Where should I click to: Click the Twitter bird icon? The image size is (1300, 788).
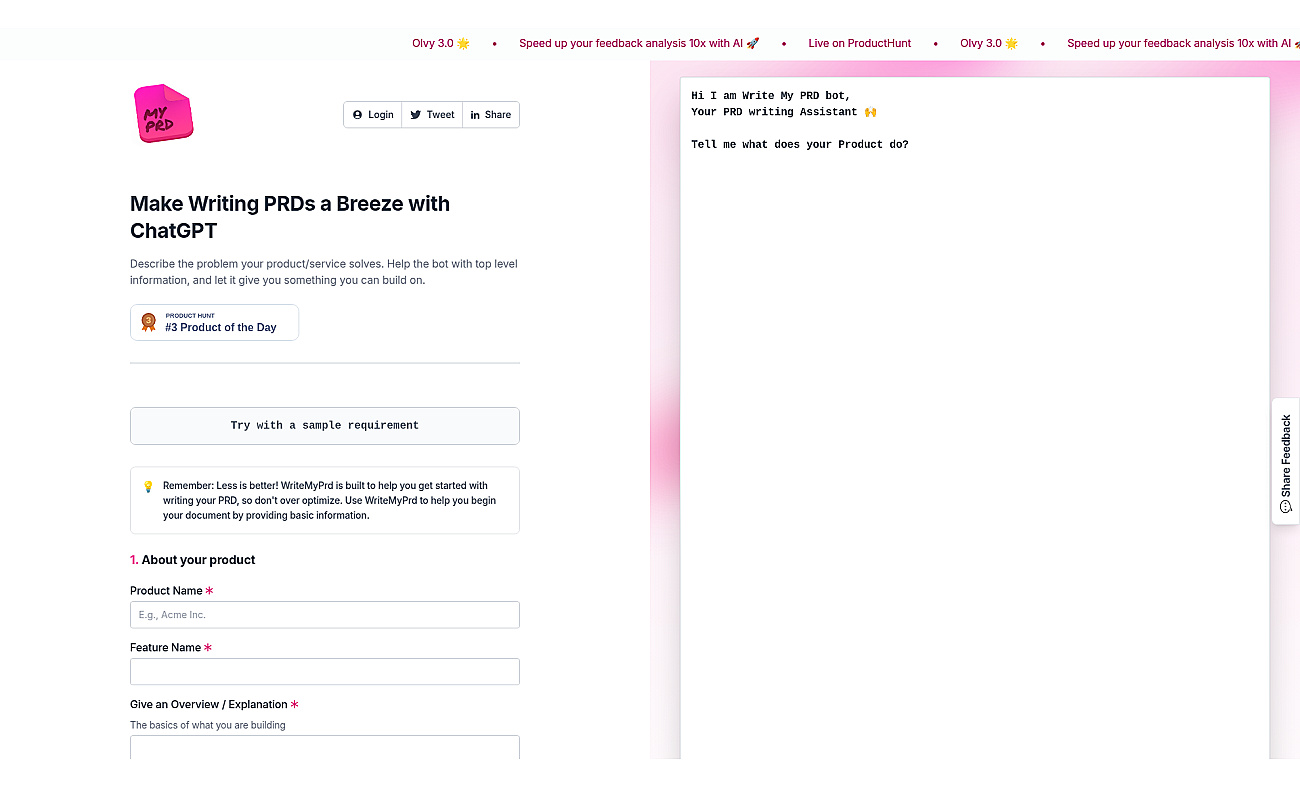tap(415, 115)
